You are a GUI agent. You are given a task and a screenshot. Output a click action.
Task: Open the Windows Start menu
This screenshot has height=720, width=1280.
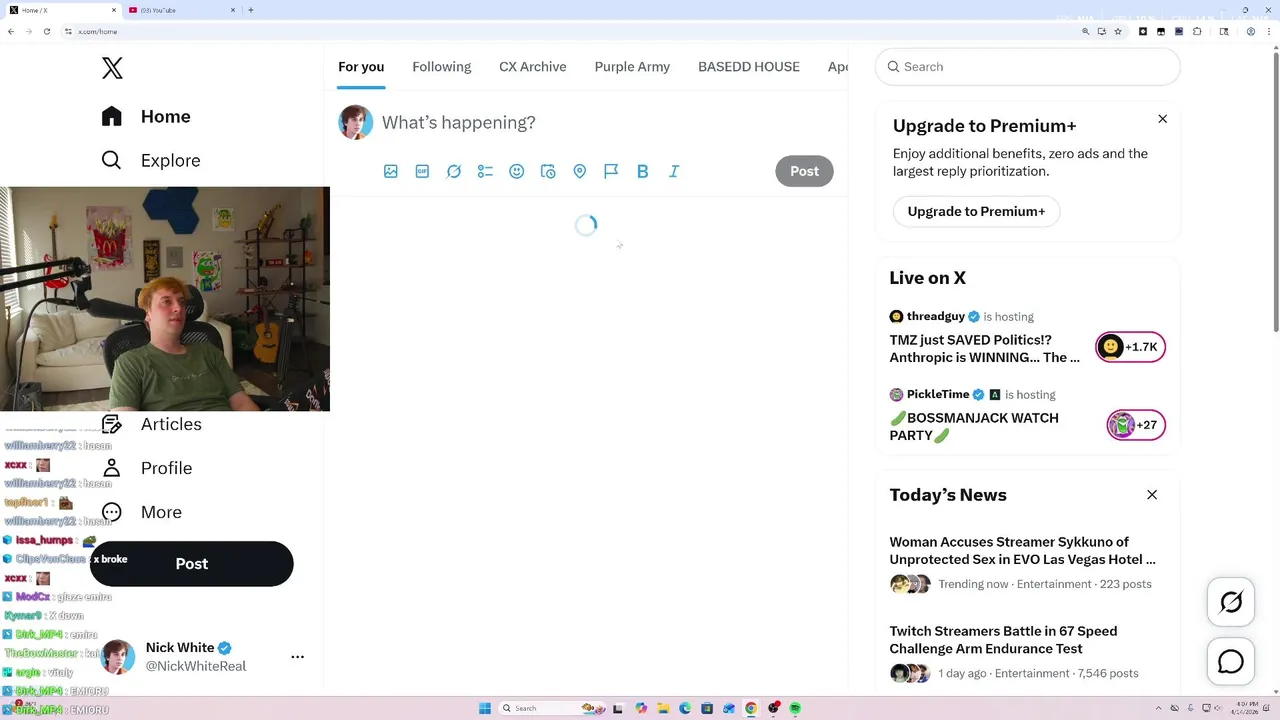tap(485, 708)
